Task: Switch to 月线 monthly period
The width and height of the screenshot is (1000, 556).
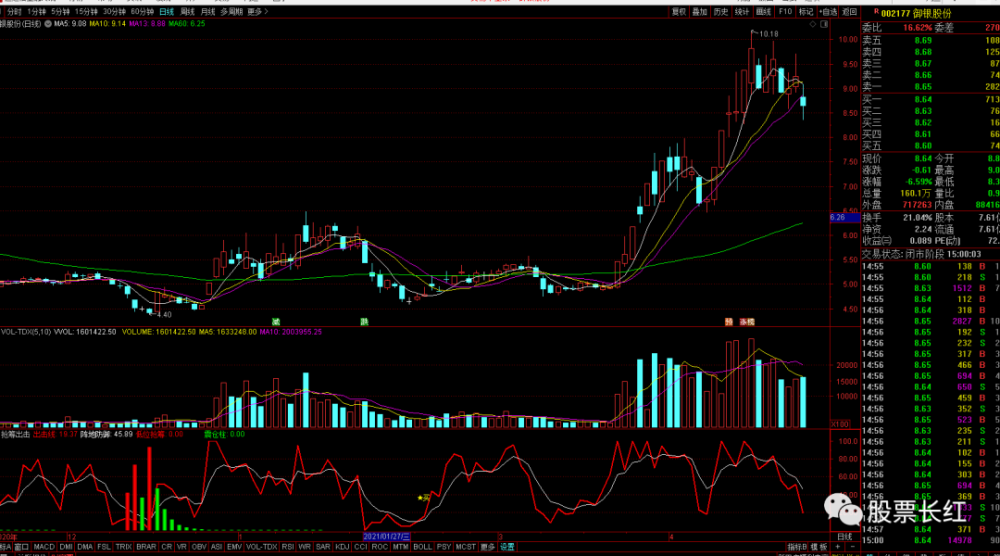Action: (207, 11)
